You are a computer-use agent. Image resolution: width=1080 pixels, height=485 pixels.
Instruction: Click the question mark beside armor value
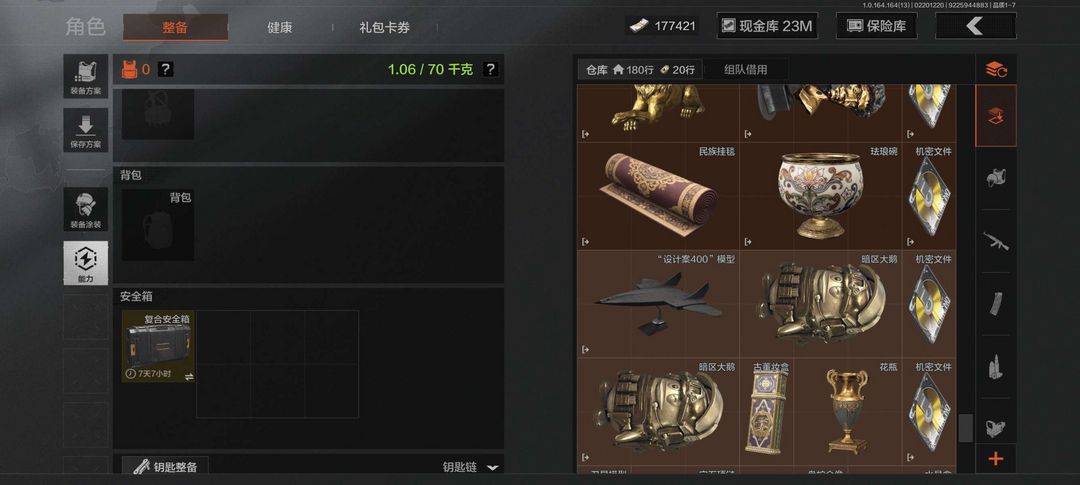[x=166, y=70]
